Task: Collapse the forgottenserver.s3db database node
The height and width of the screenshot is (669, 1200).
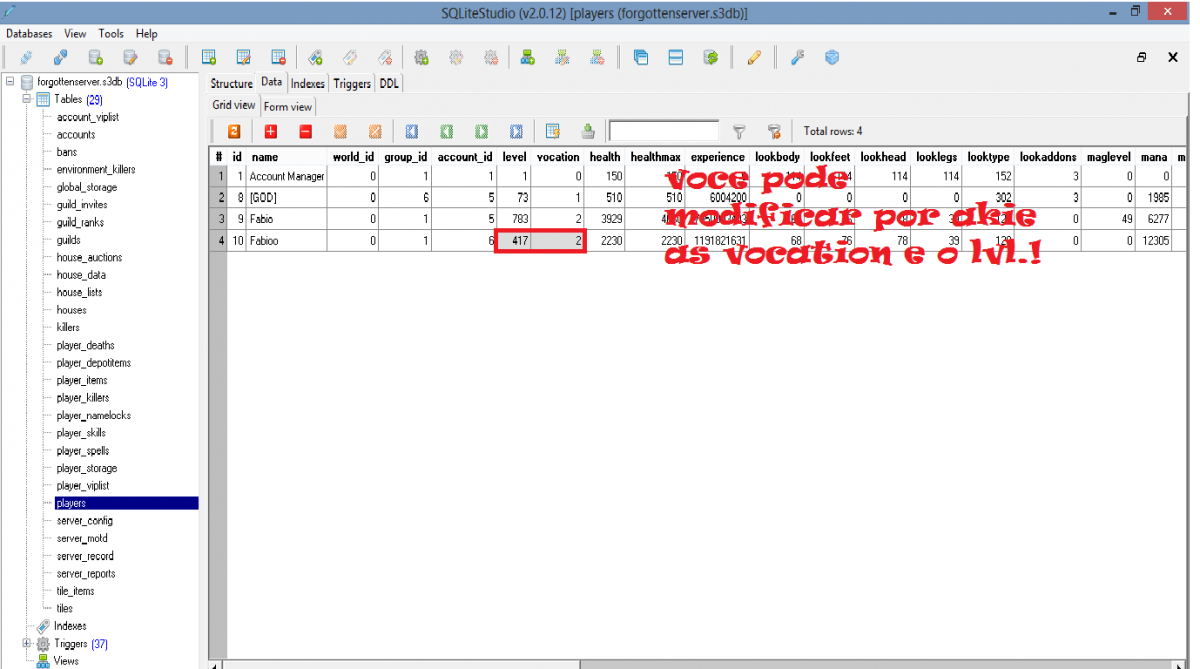Action: click(10, 82)
